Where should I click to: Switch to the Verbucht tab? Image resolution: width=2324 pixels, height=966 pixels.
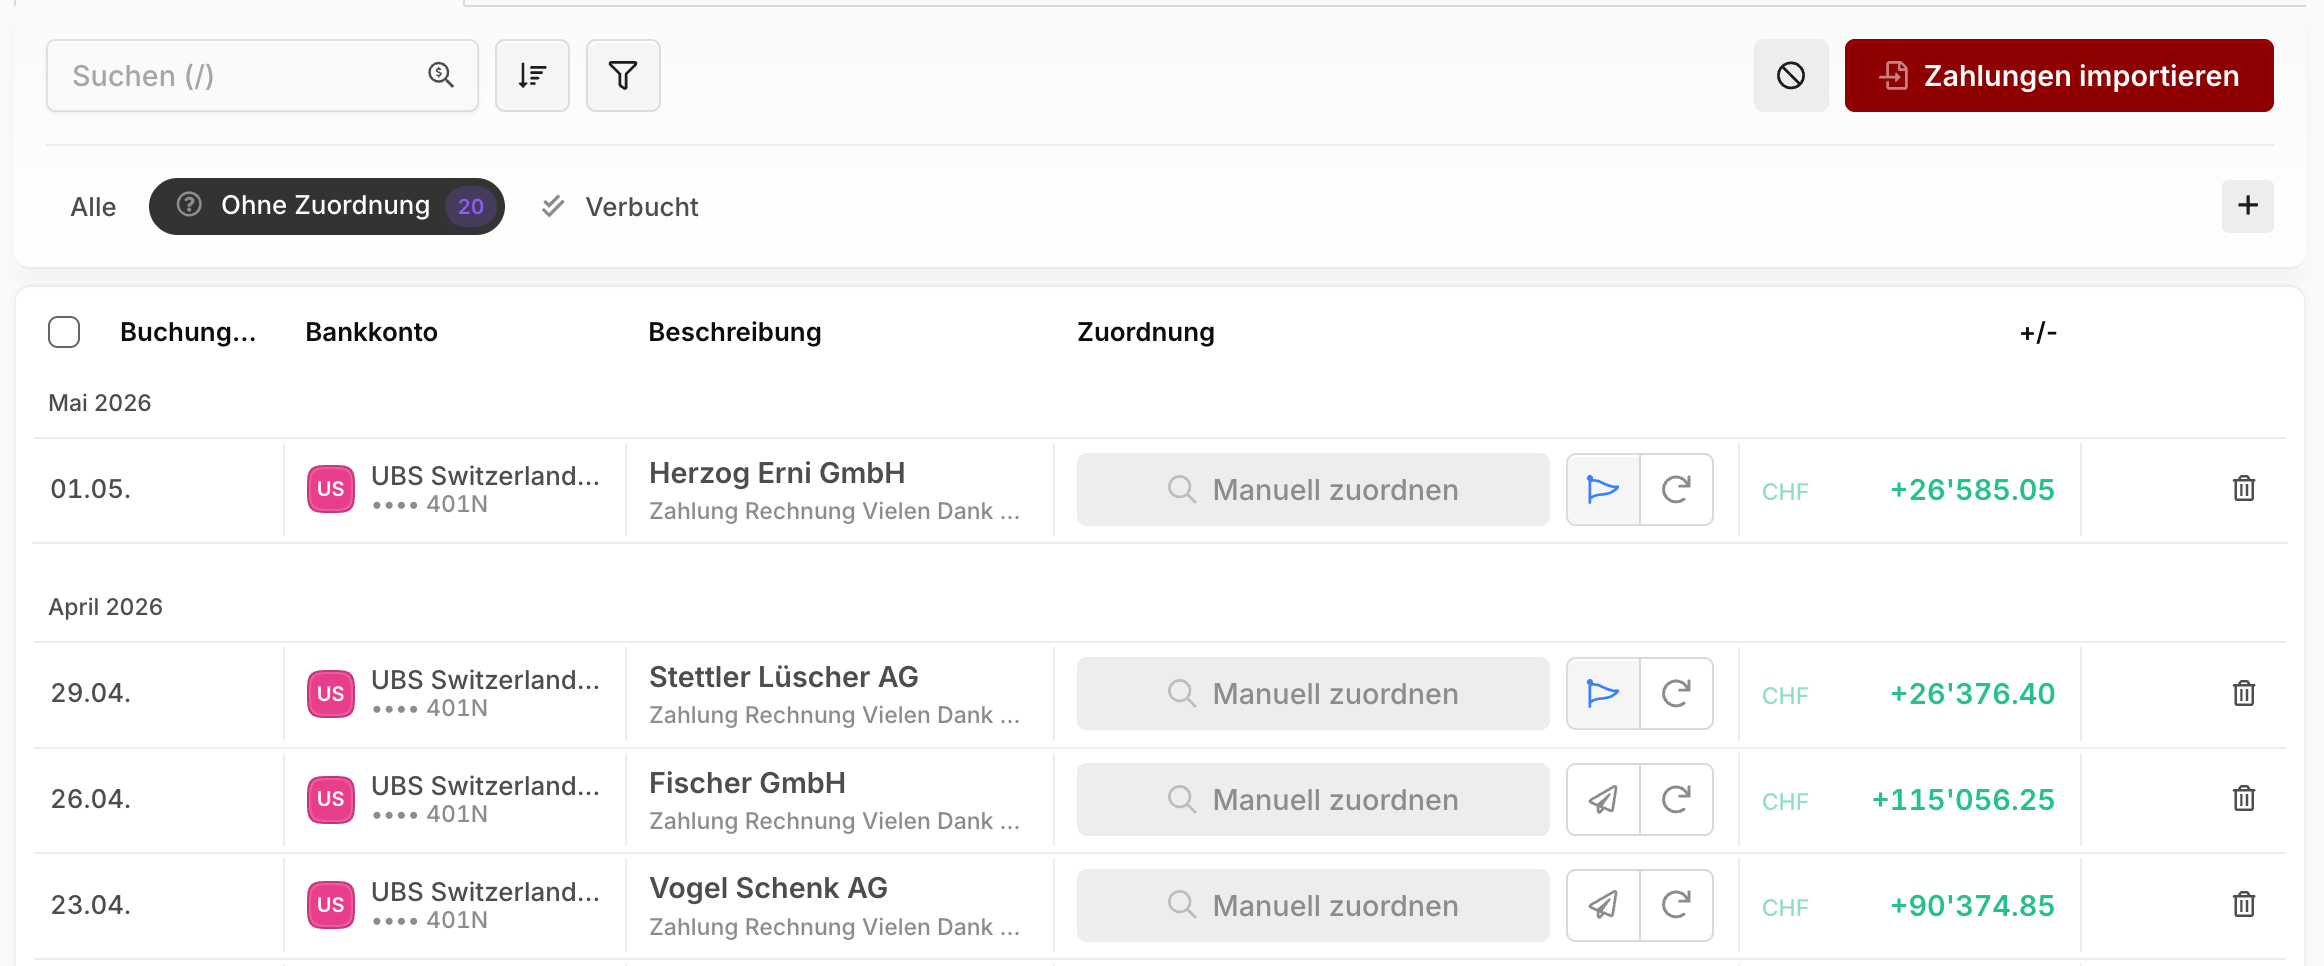tap(620, 207)
